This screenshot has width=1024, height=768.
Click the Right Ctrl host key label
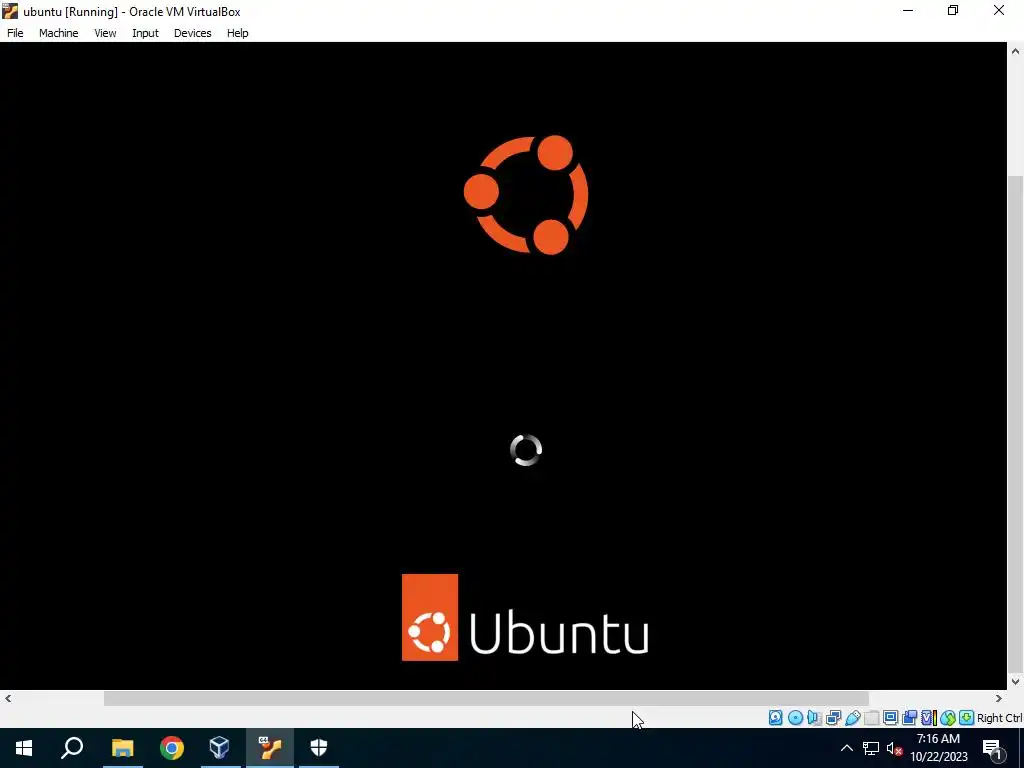click(1000, 718)
